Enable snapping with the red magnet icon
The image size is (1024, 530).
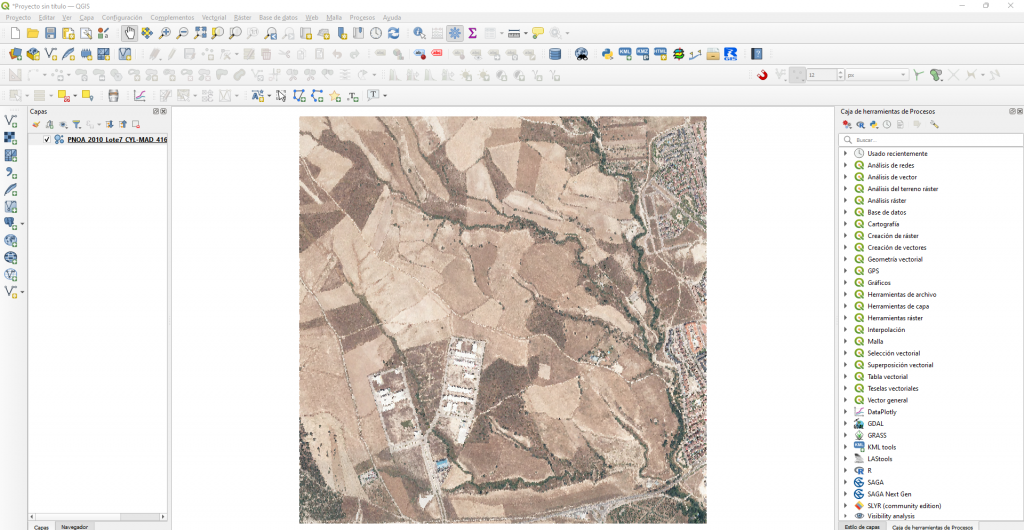point(762,75)
